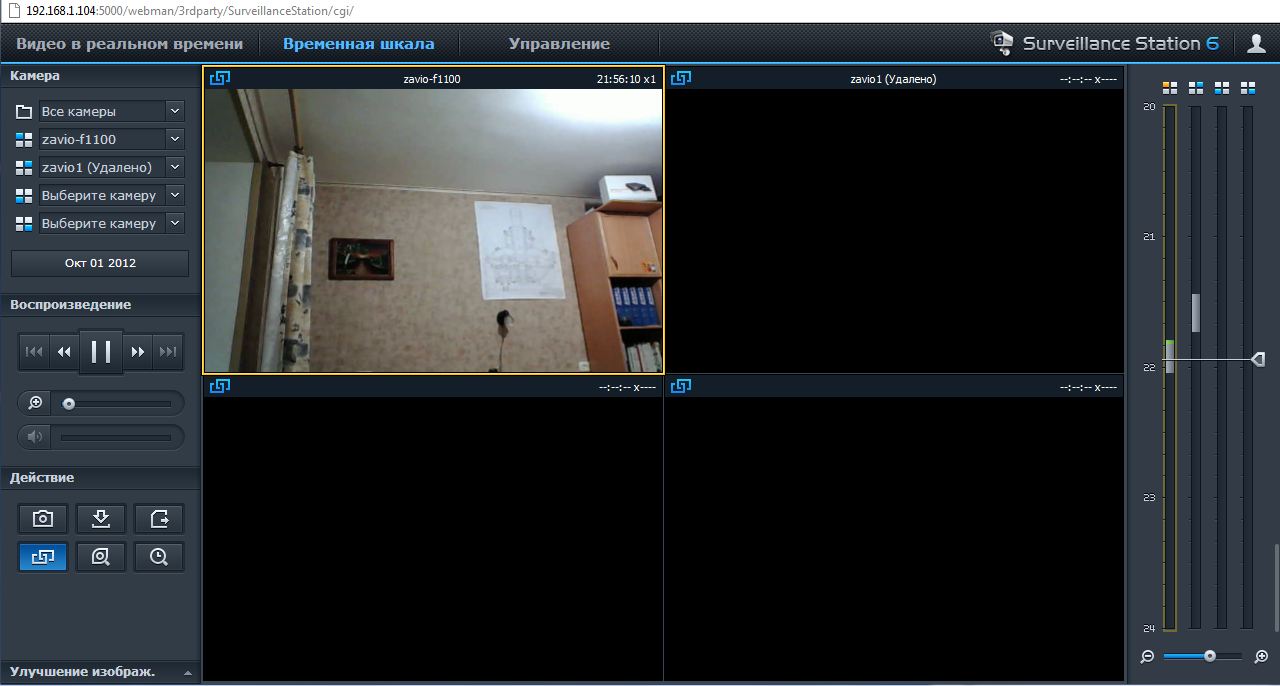
Task: Toggle the synchronous playback mode button
Action: coord(43,557)
